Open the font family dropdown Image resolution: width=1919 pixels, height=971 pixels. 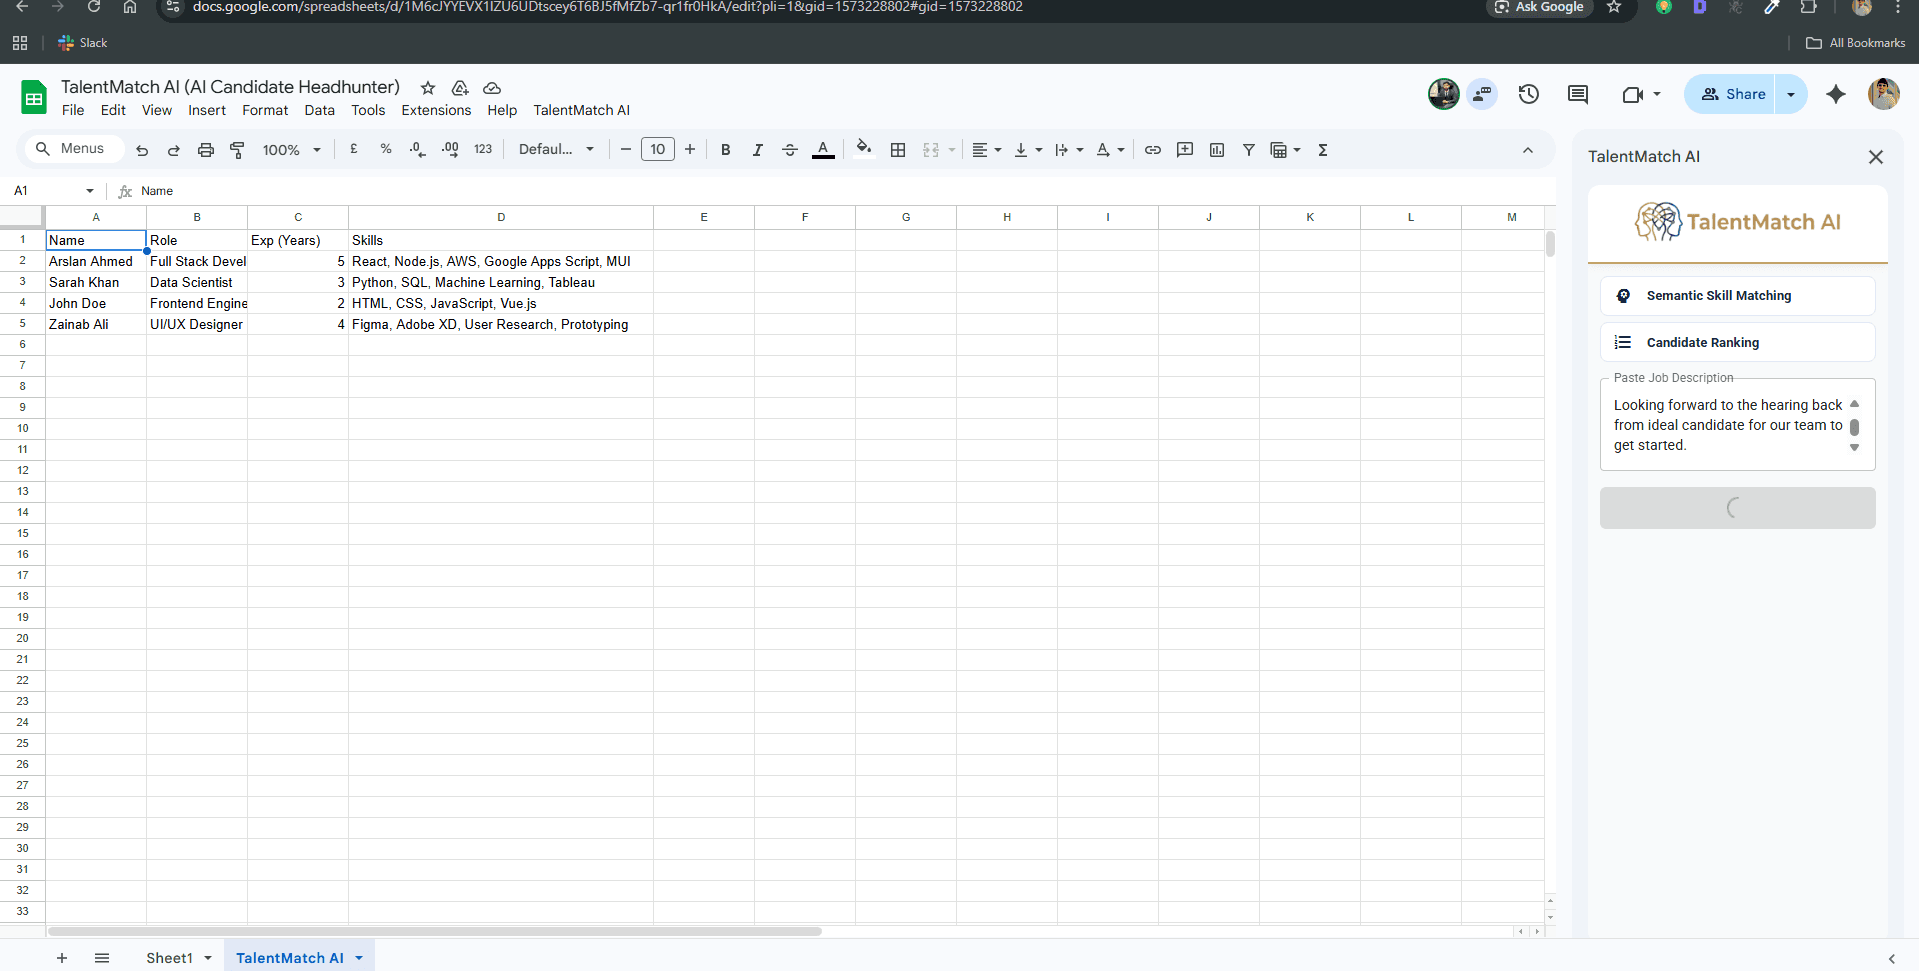tap(556, 149)
